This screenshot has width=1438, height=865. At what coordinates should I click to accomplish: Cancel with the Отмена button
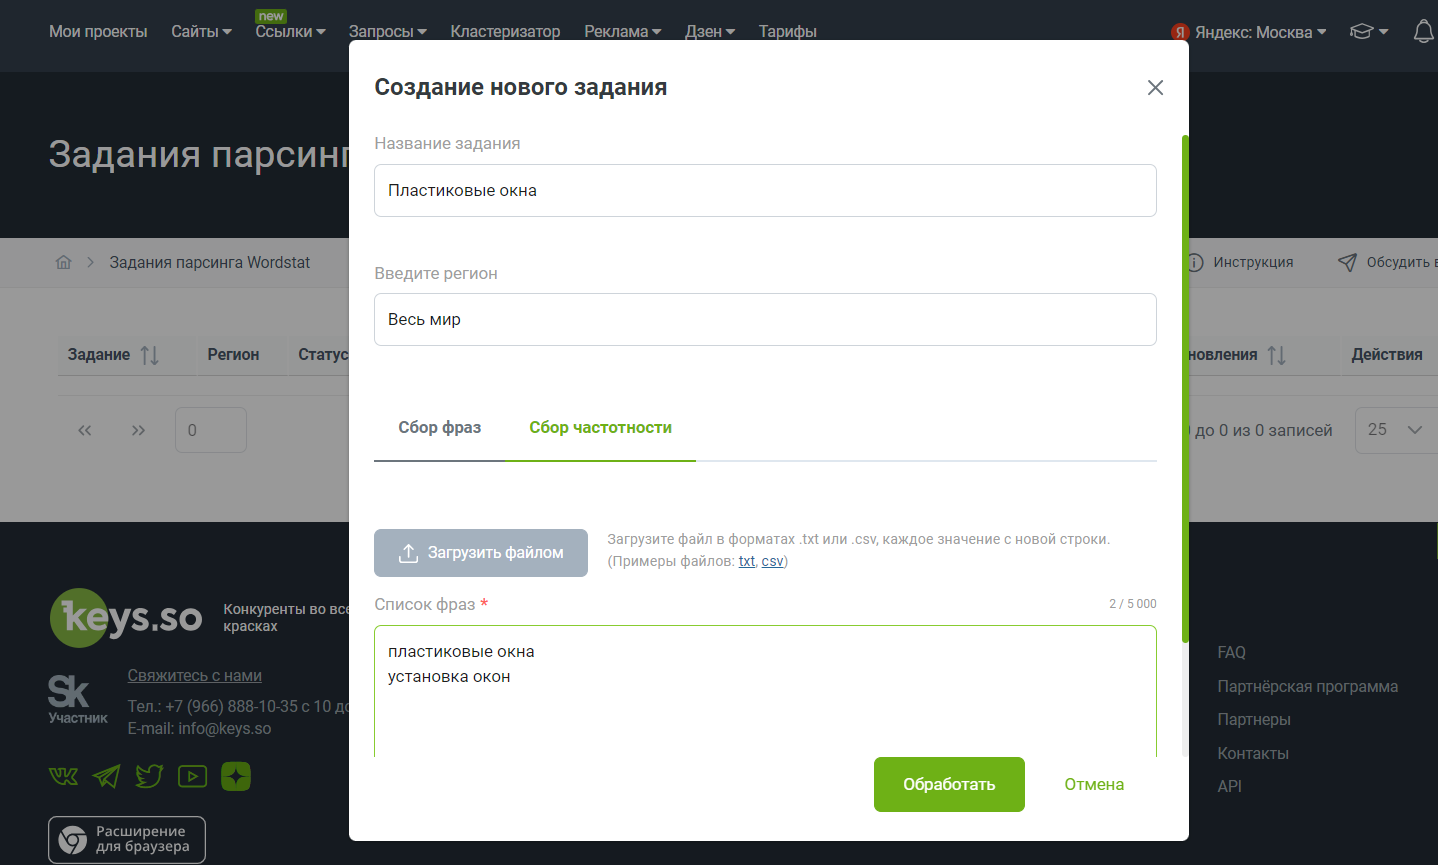(x=1094, y=785)
